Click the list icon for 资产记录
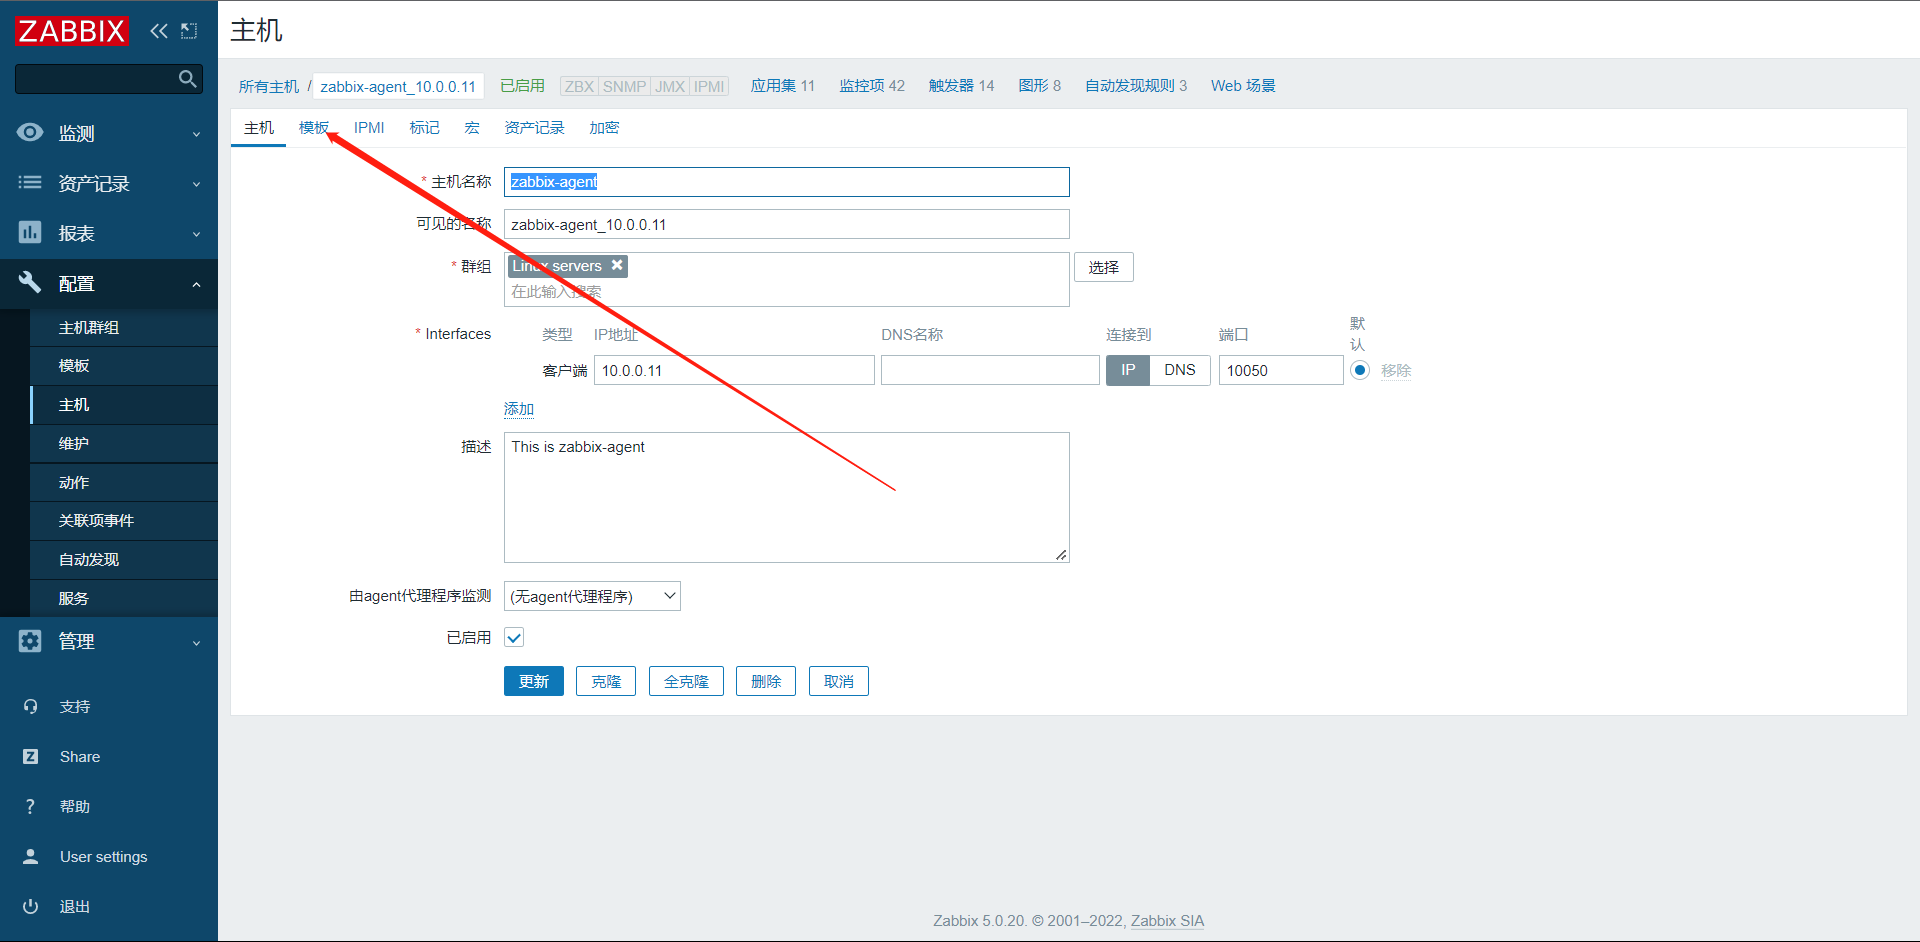The width and height of the screenshot is (1920, 942). tap(30, 183)
